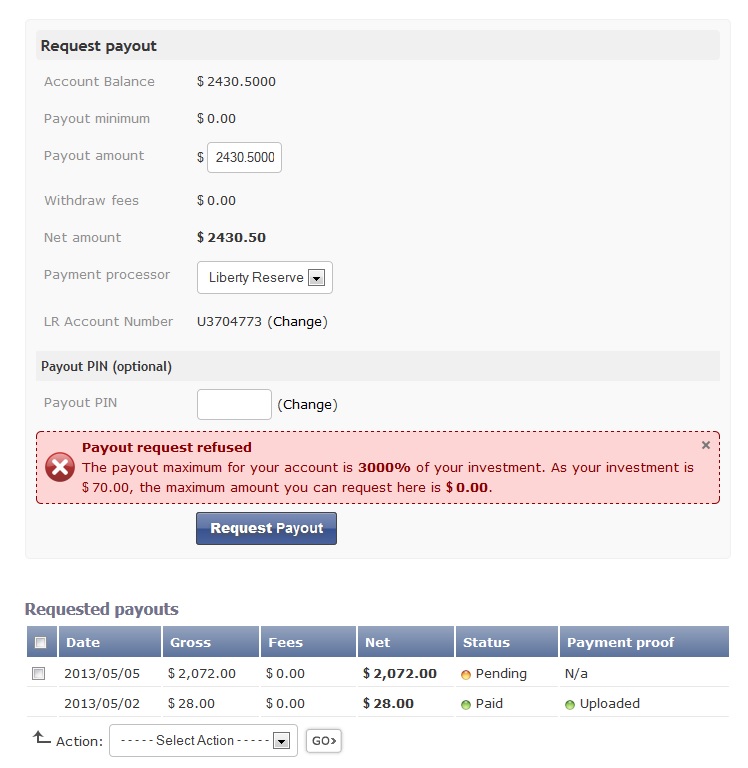Click into the Payout PIN field
The width and height of the screenshot is (748, 768).
[x=234, y=404]
